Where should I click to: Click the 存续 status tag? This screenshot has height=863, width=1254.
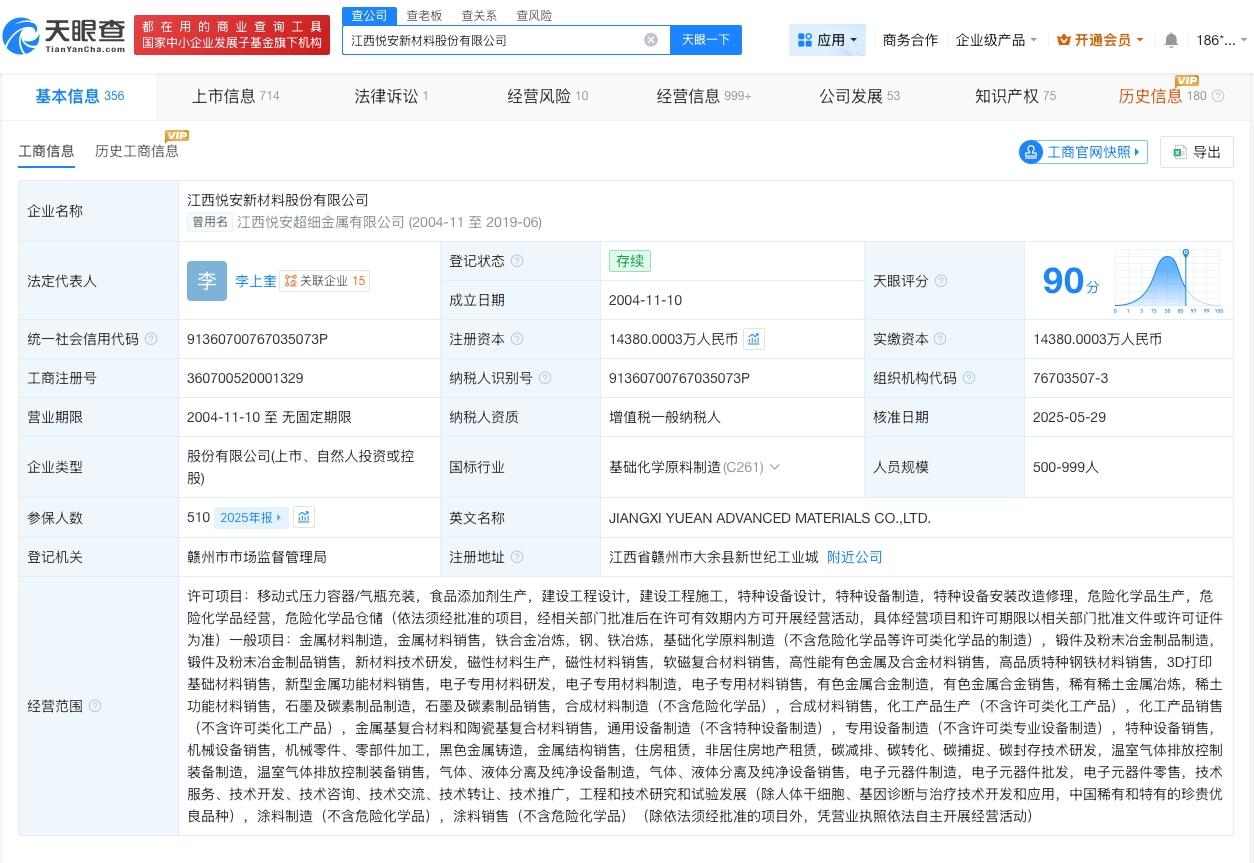point(630,261)
